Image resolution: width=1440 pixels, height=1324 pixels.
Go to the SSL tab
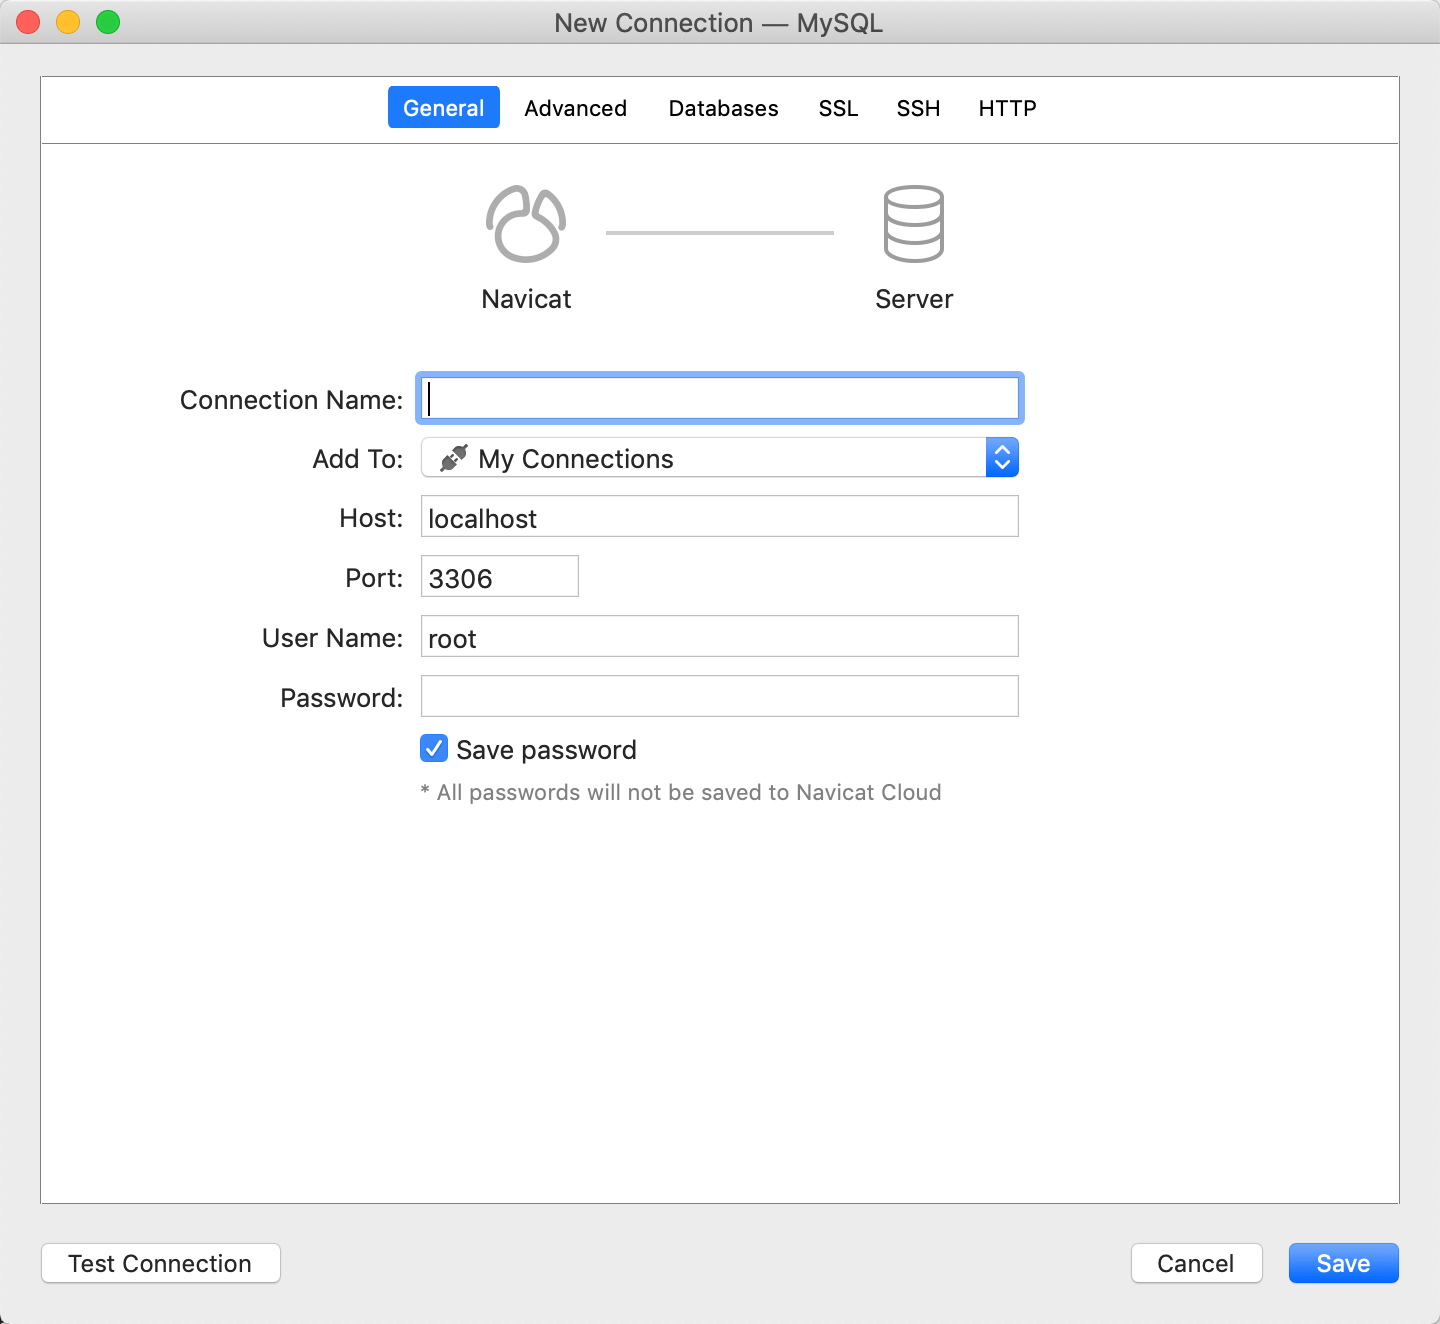(x=839, y=108)
